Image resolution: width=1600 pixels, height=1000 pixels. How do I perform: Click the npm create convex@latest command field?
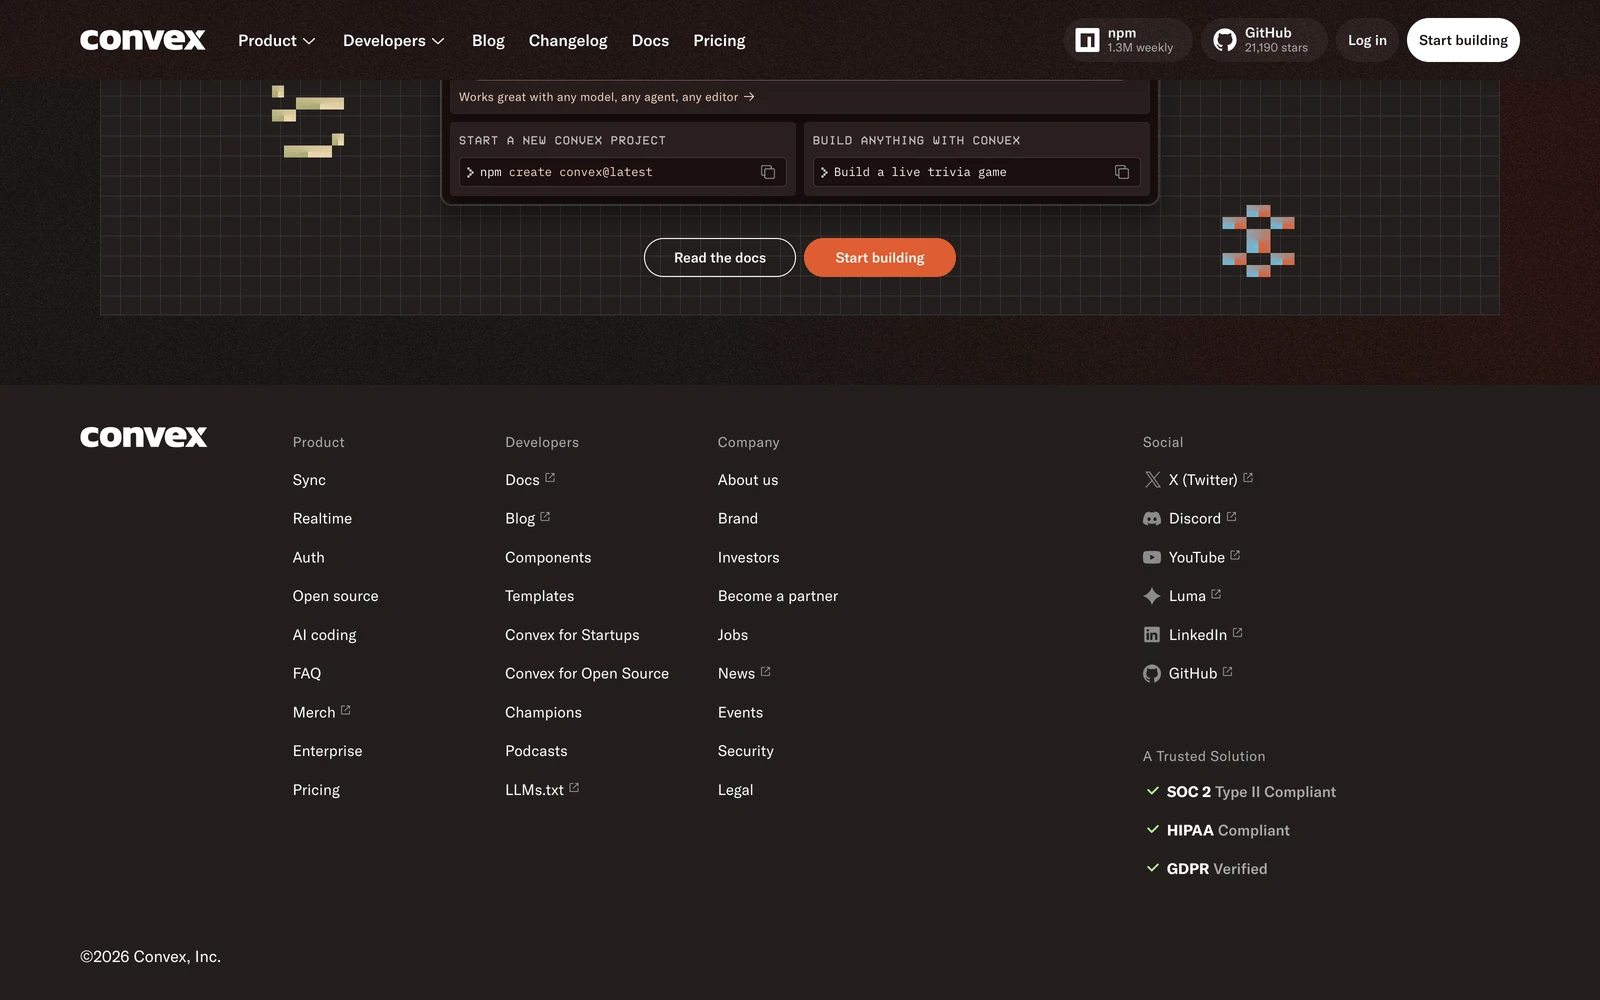pos(622,172)
